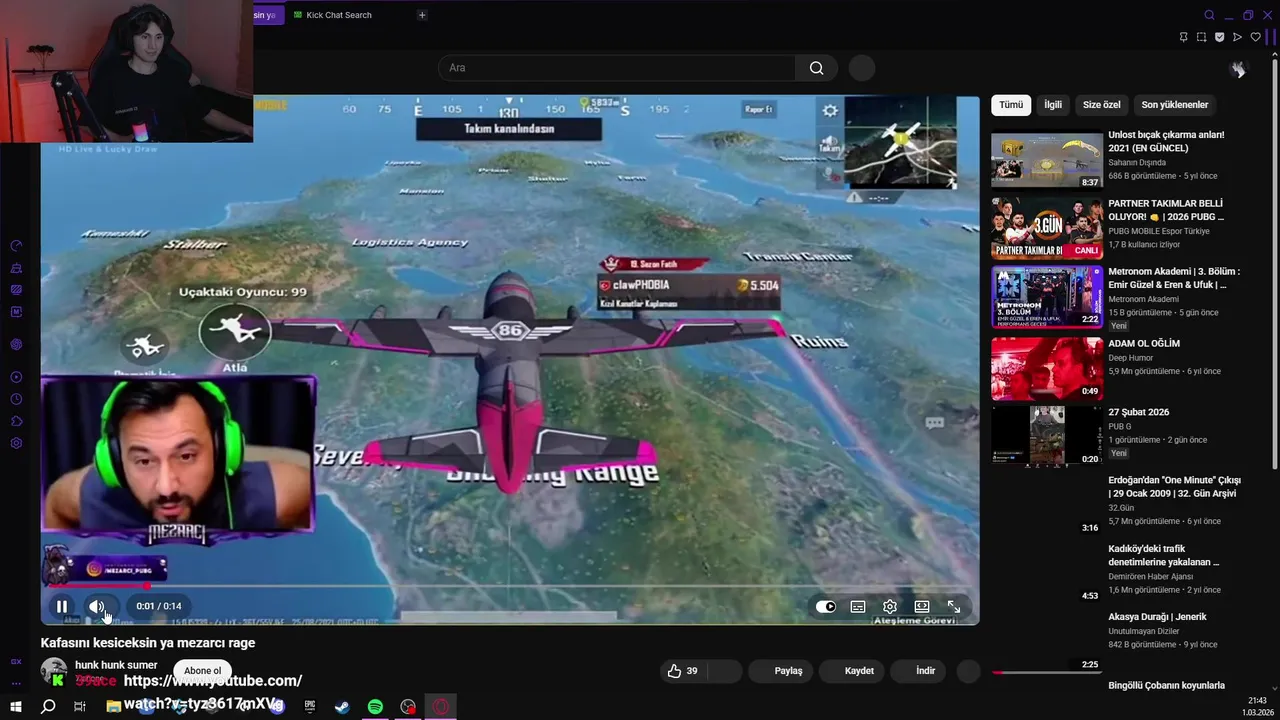
Task: Open the 'PARTNER TAKIMLAR BELLİ OLUYOR' live thumbnail
Action: coord(1047,229)
